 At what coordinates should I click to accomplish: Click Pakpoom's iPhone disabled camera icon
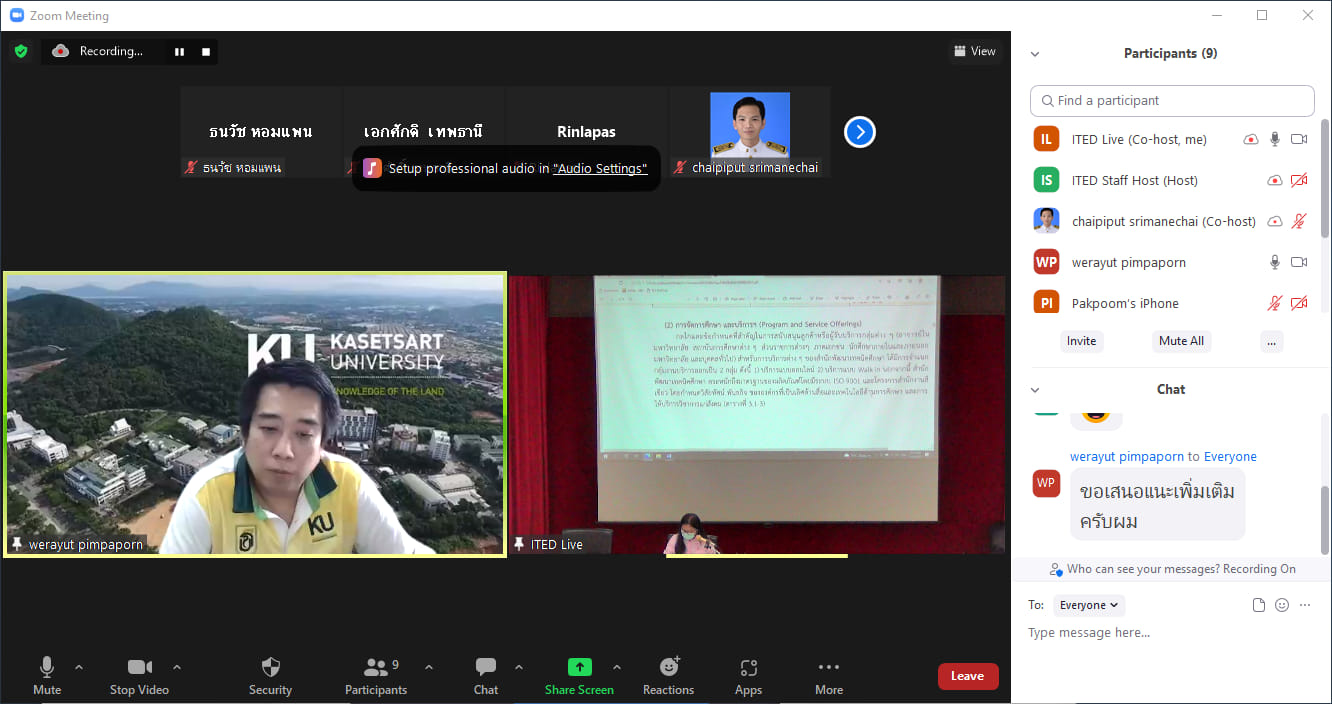1299,304
